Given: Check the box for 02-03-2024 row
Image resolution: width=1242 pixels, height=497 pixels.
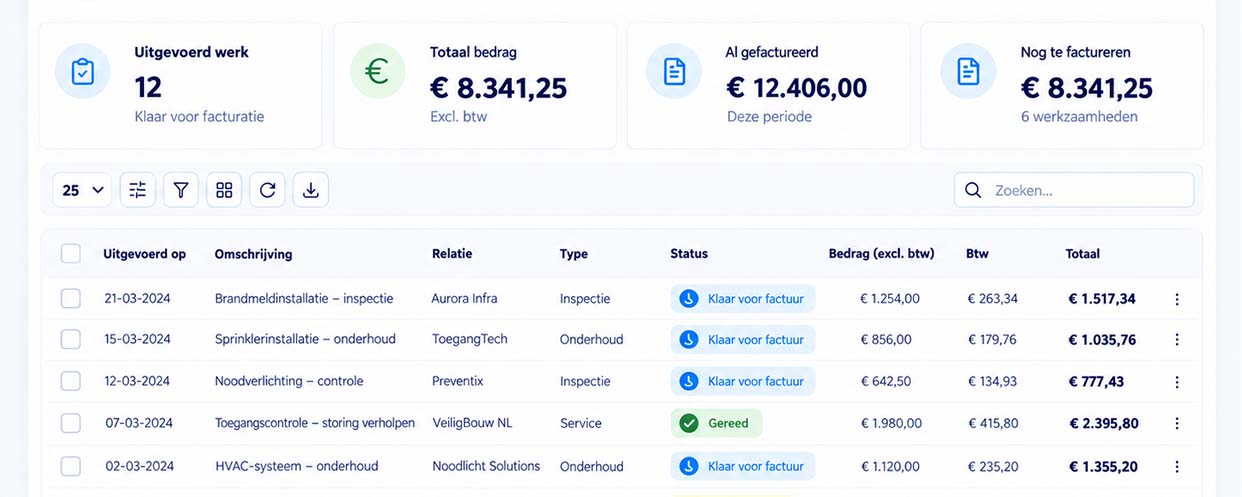Looking at the screenshot, I should 71,466.
